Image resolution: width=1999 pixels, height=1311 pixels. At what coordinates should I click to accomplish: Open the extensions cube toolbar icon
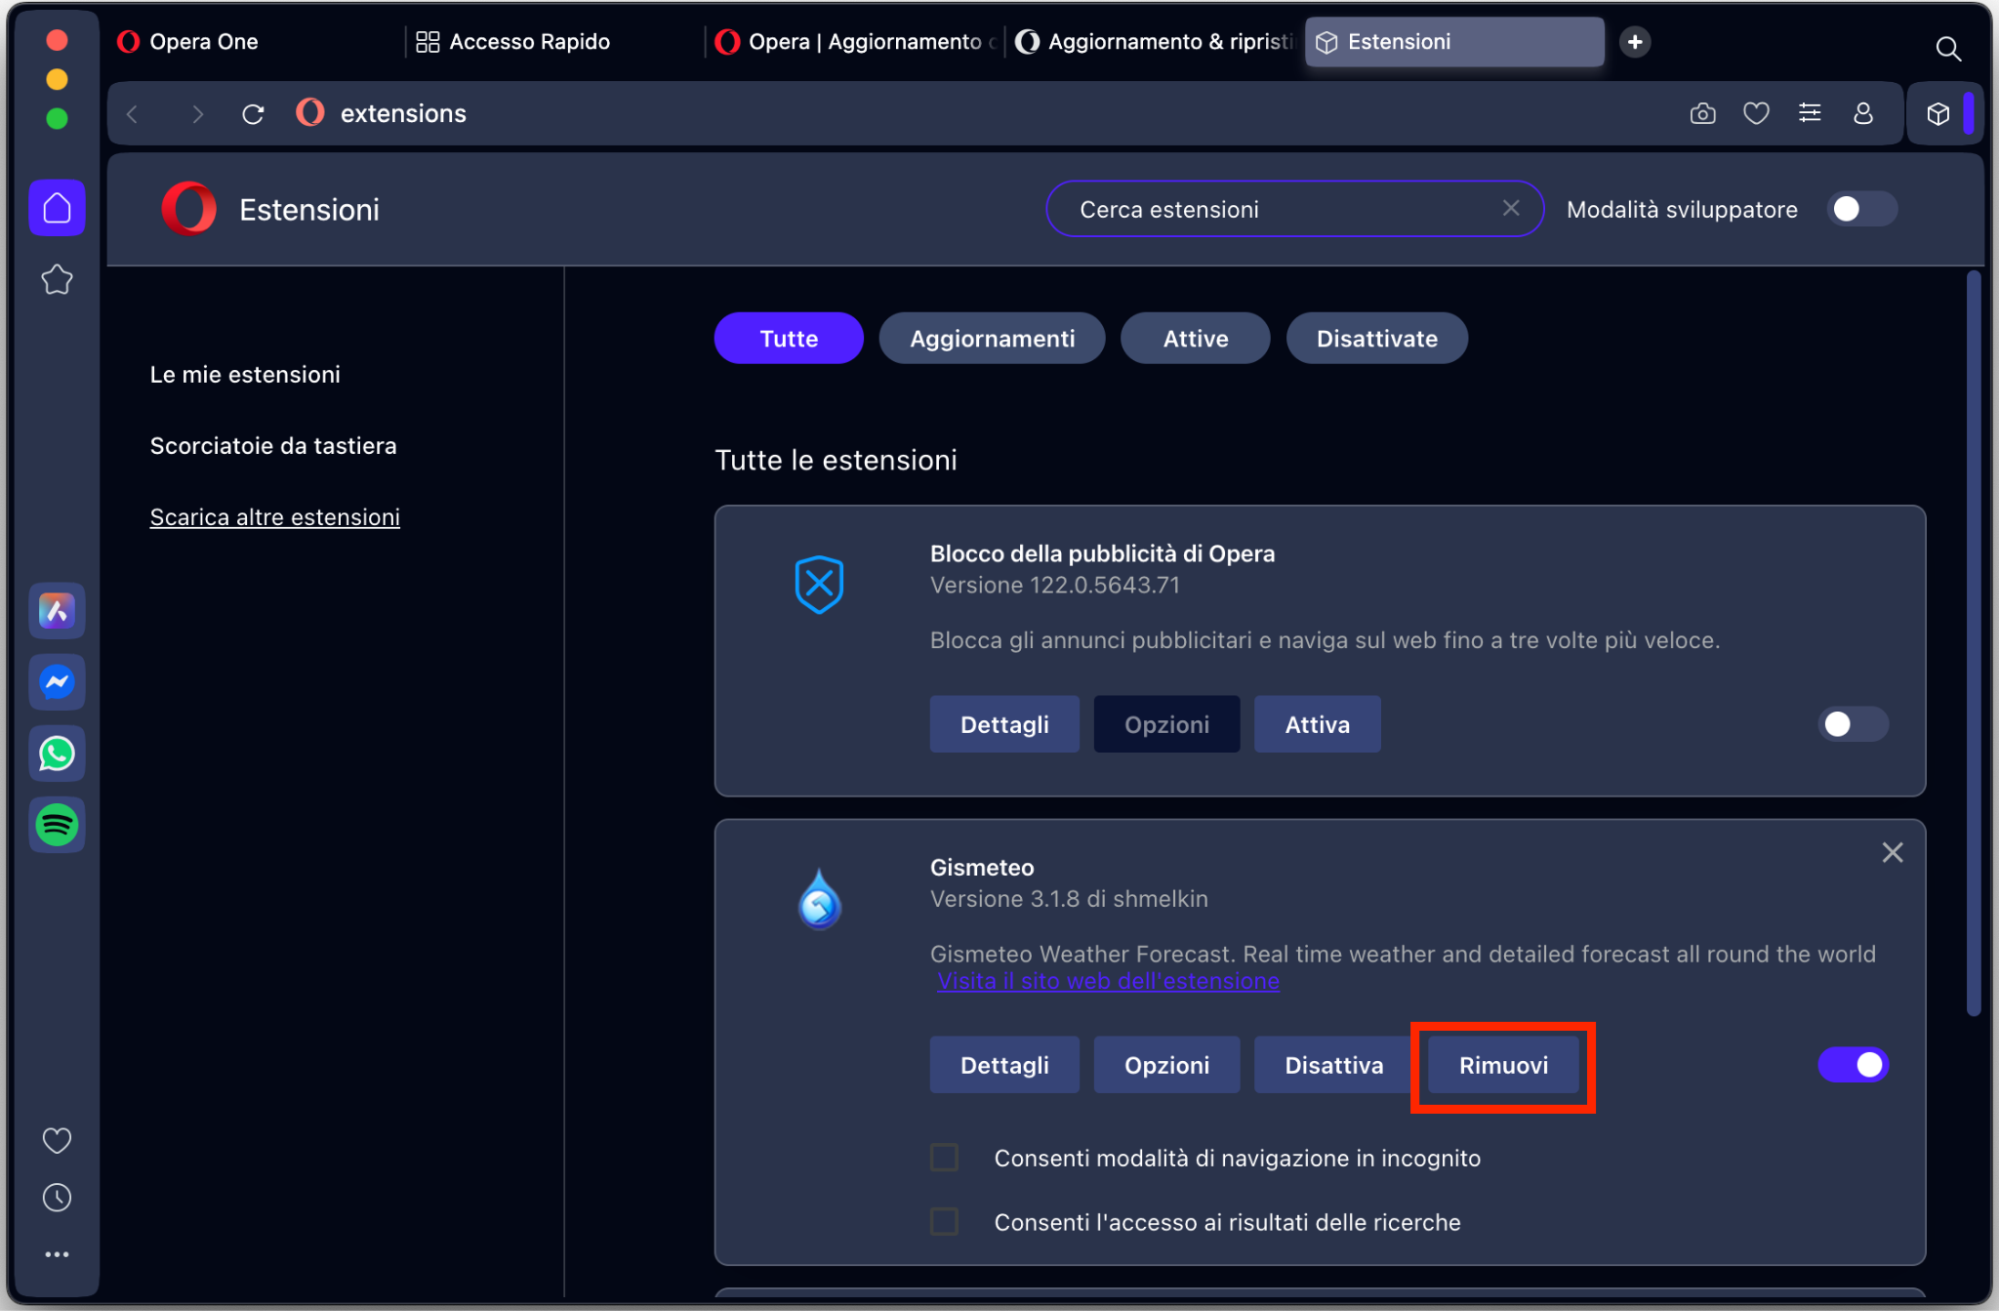click(x=1938, y=114)
